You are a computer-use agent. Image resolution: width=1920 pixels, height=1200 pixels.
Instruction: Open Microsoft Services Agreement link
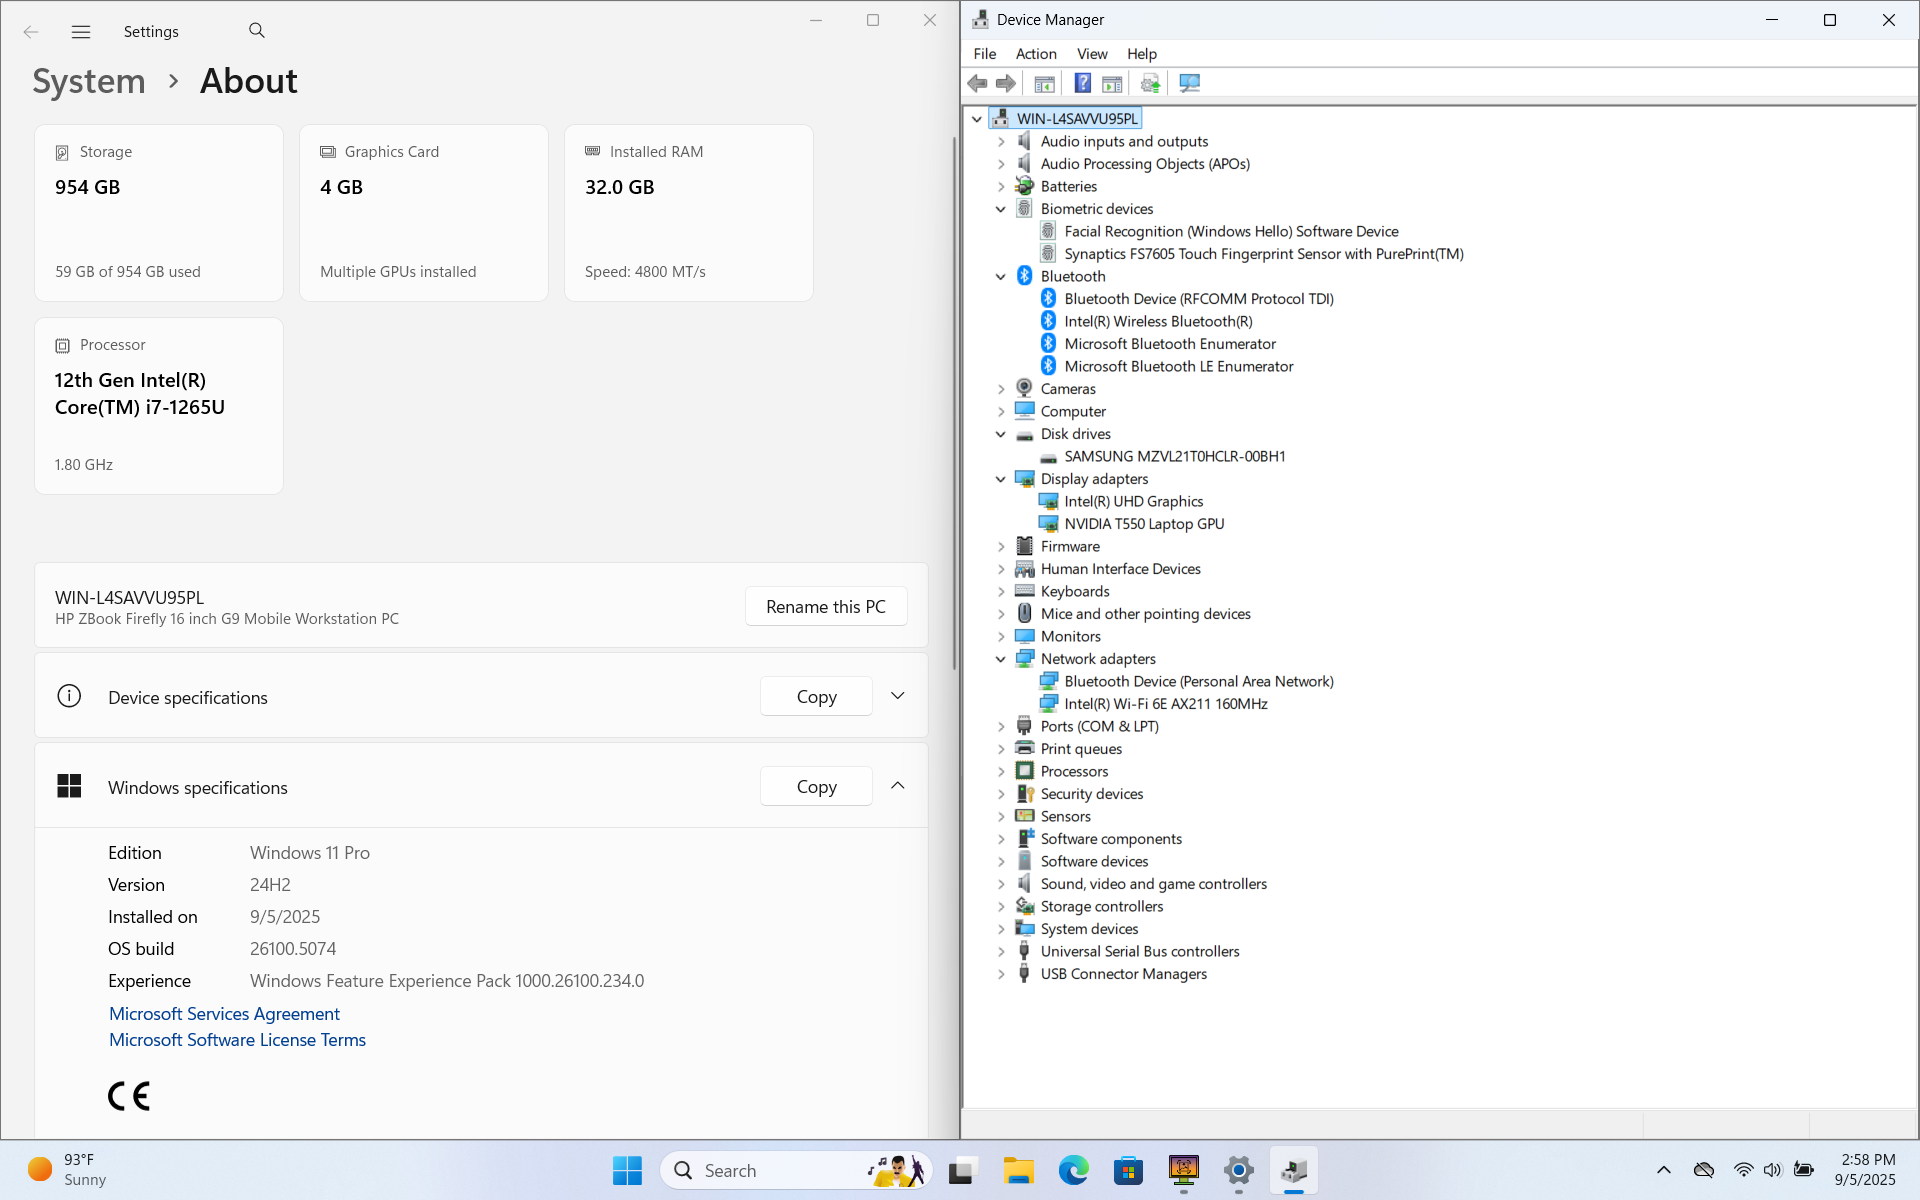pos(224,1014)
